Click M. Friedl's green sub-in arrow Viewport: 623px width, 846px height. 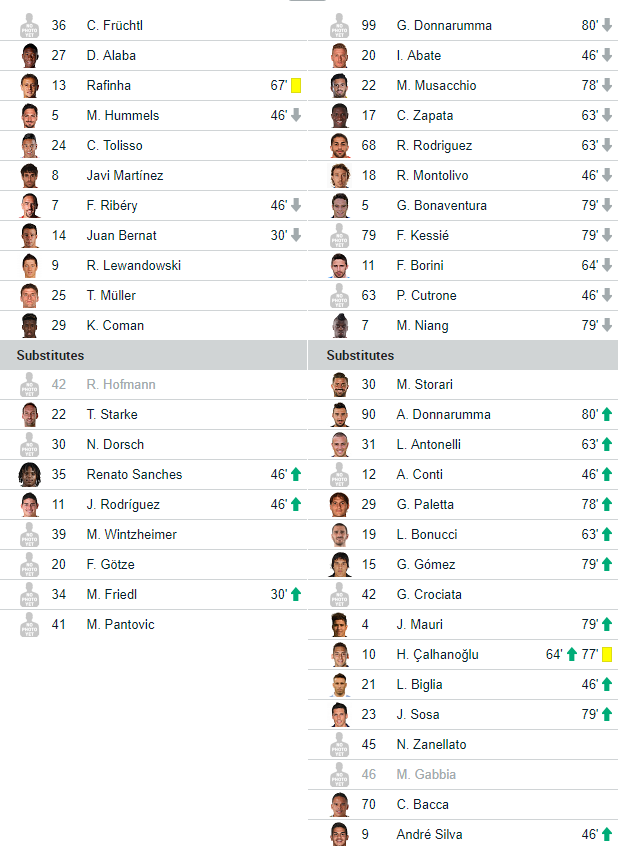[x=296, y=594]
